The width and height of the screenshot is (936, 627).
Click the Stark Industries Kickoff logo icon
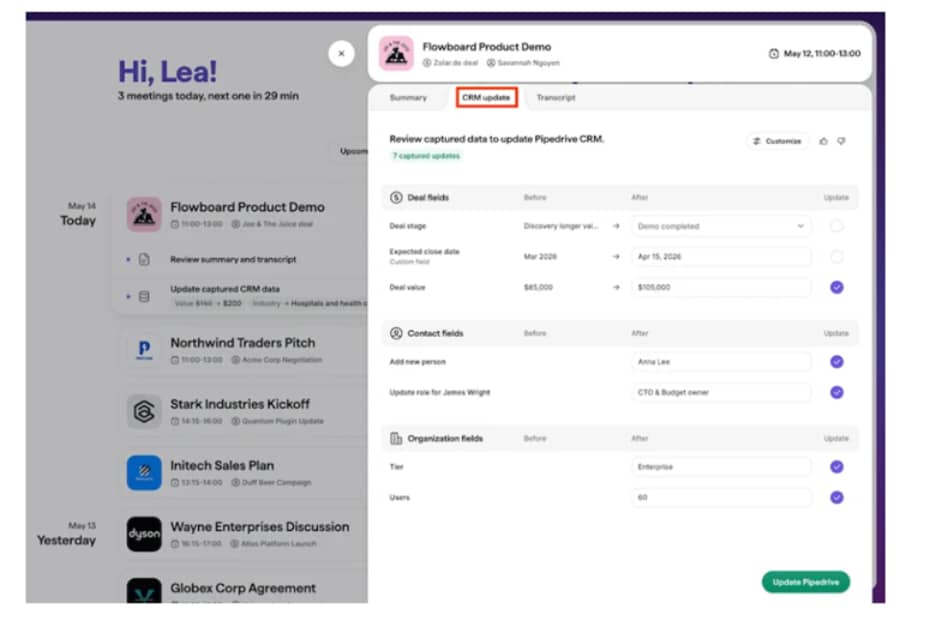click(144, 411)
